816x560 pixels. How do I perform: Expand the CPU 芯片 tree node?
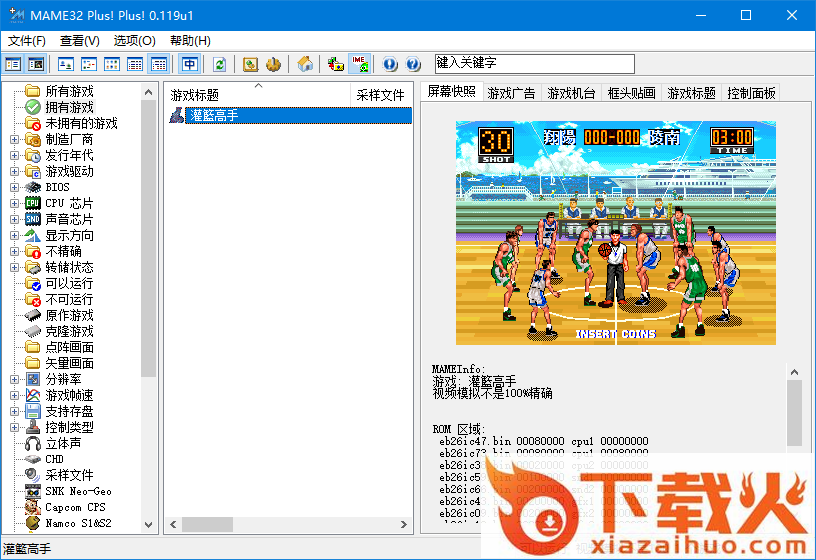[15, 203]
